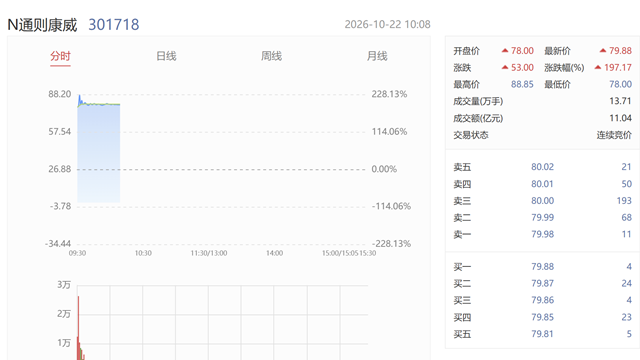Click the 卖三 price 80.00
The image size is (640, 360).
[542, 200]
